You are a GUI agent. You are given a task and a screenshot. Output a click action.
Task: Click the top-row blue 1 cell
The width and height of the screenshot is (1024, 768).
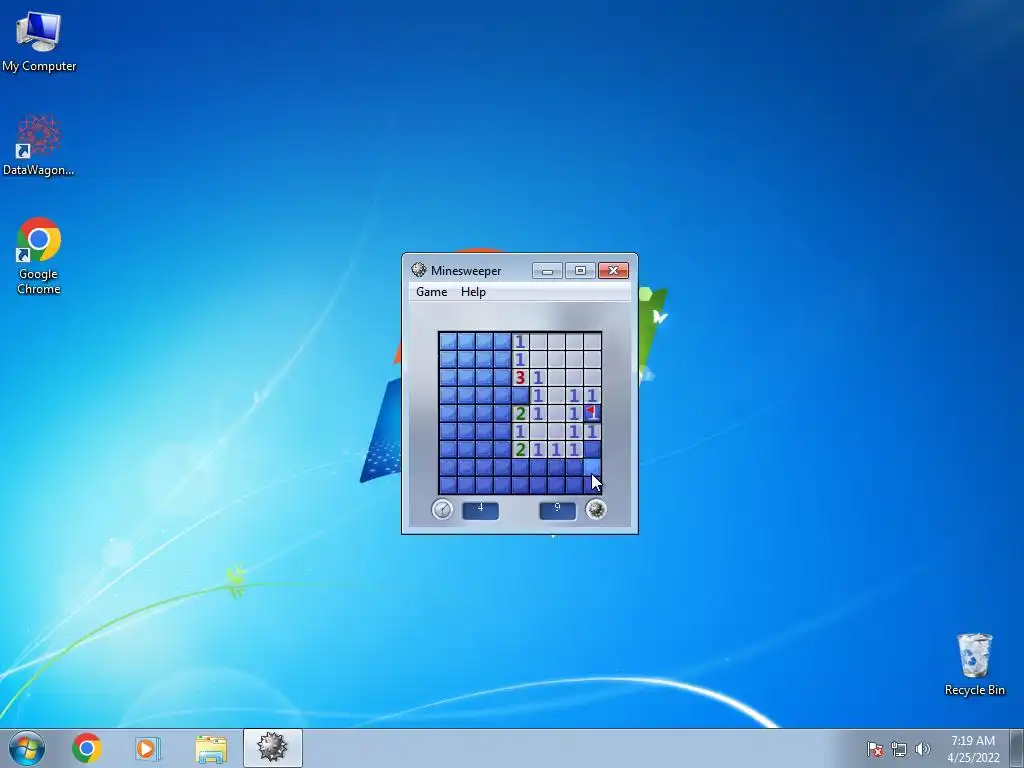520,342
